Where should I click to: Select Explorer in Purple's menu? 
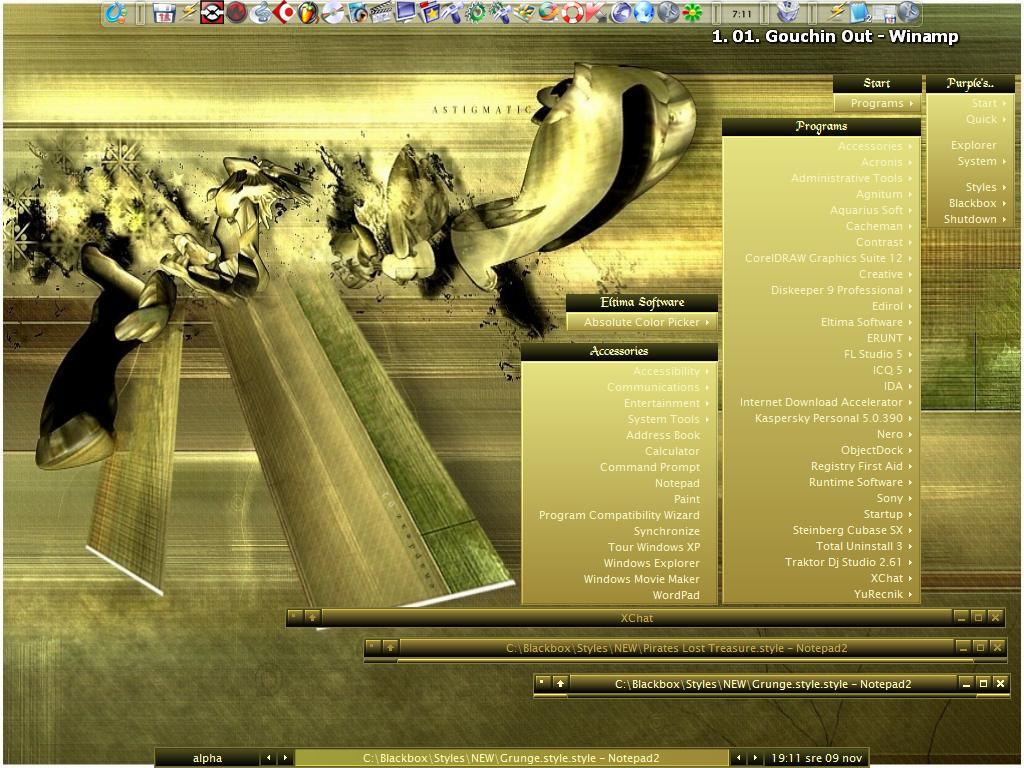[970, 145]
